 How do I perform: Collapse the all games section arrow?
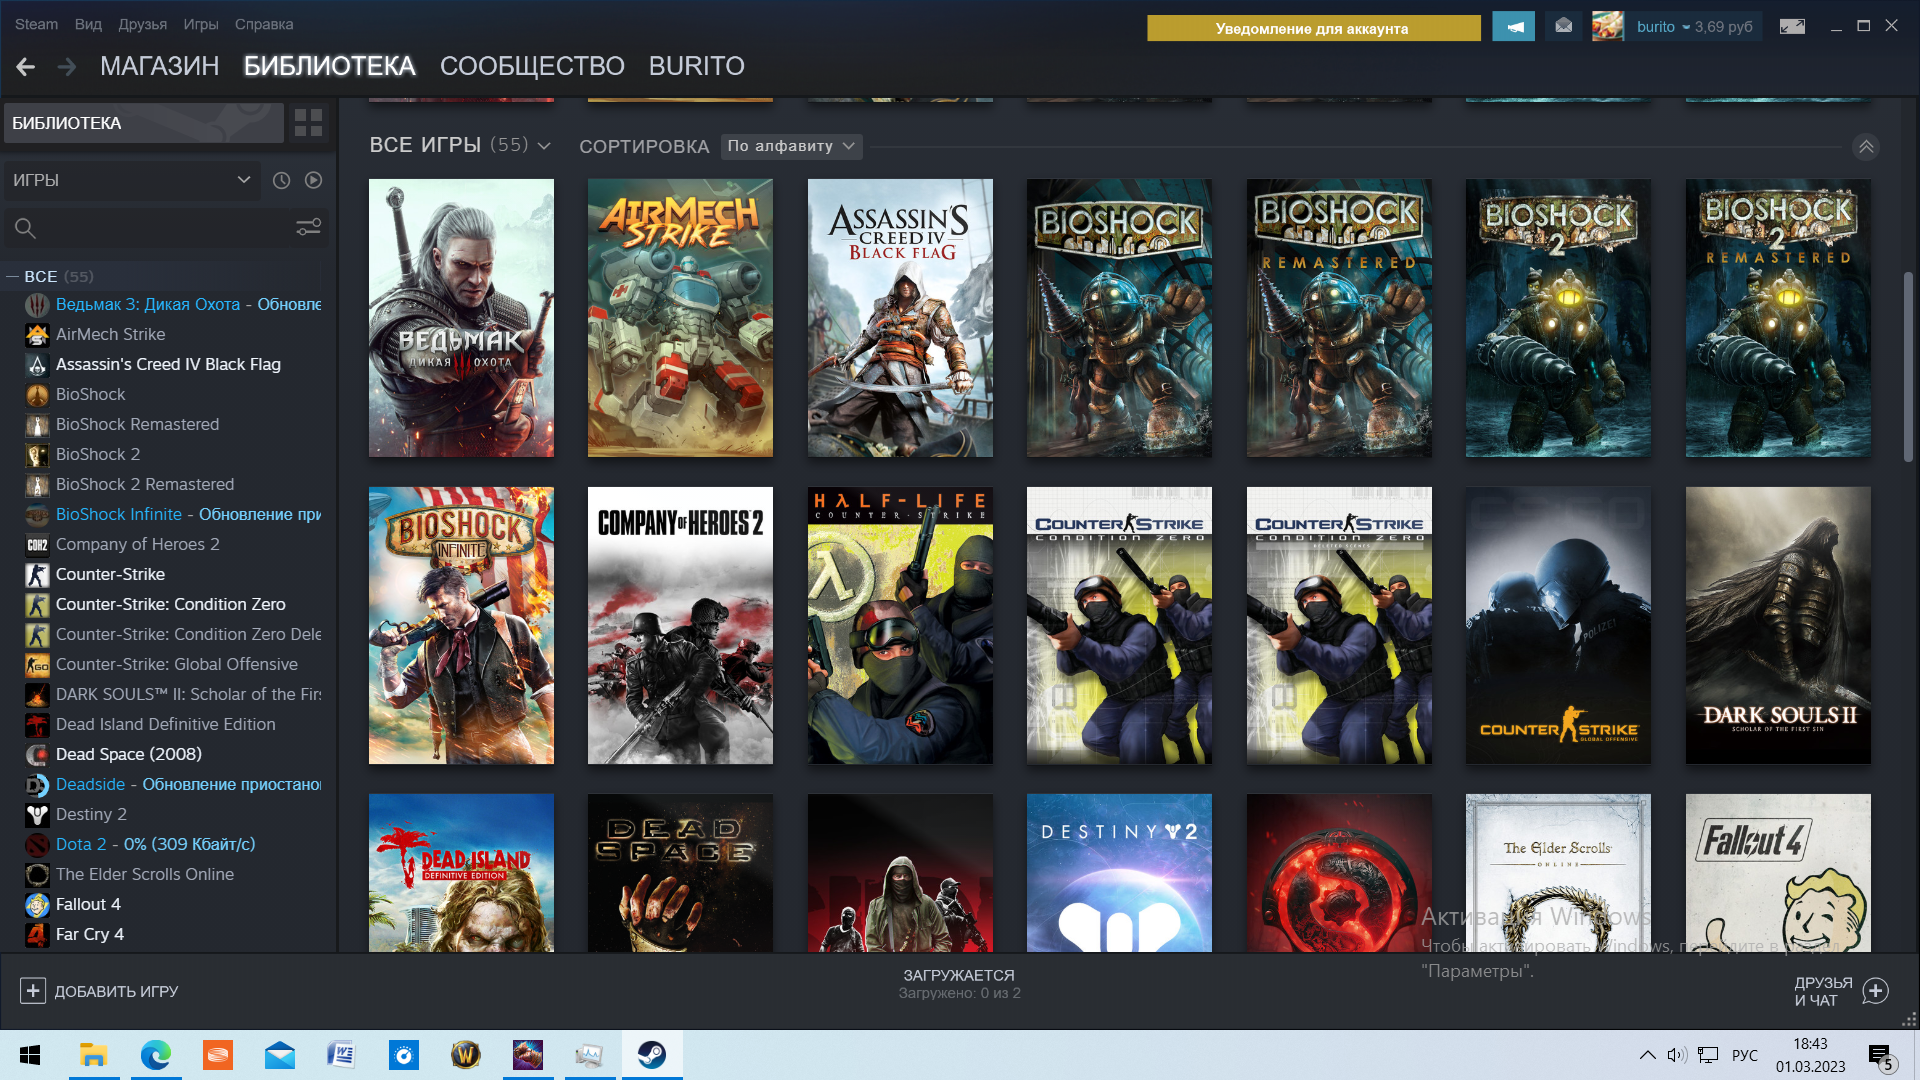(1866, 147)
